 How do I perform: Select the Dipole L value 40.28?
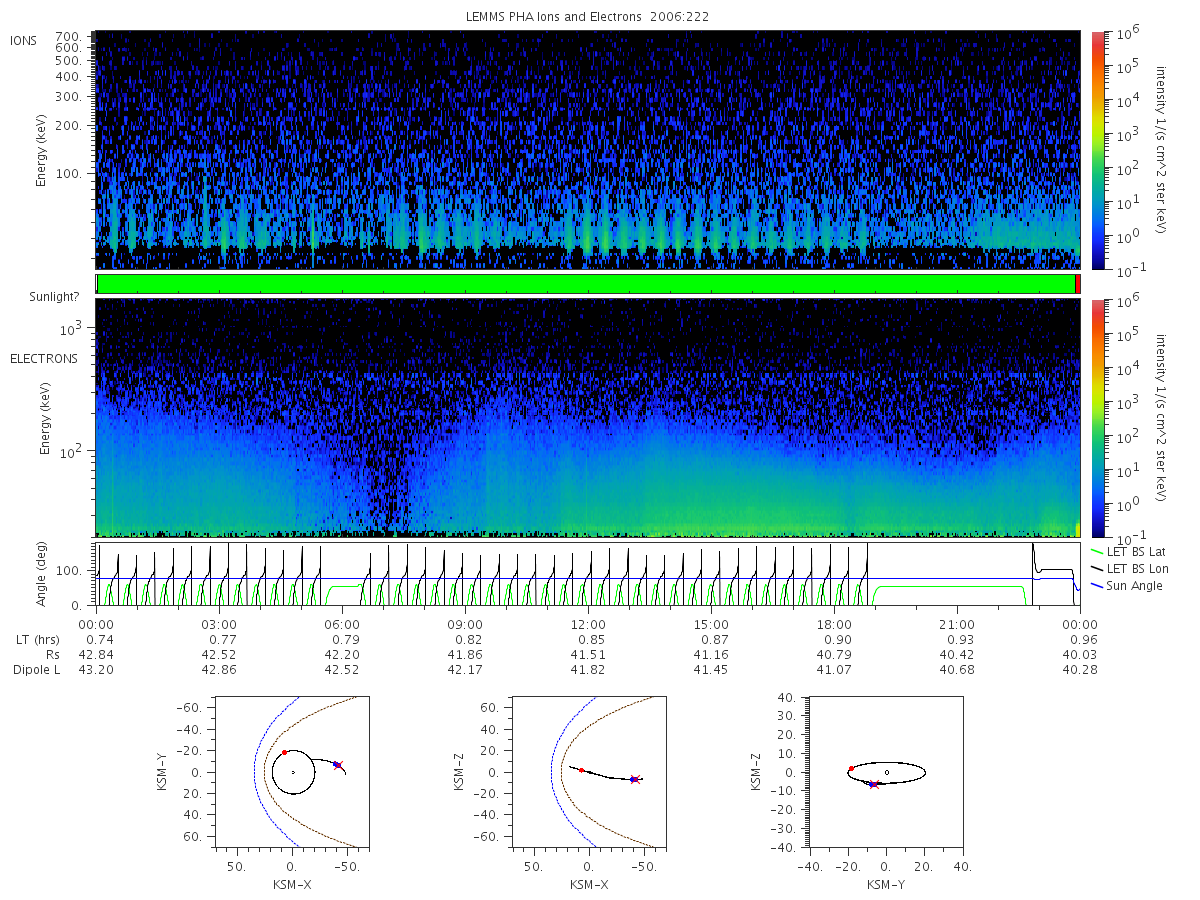[1080, 669]
